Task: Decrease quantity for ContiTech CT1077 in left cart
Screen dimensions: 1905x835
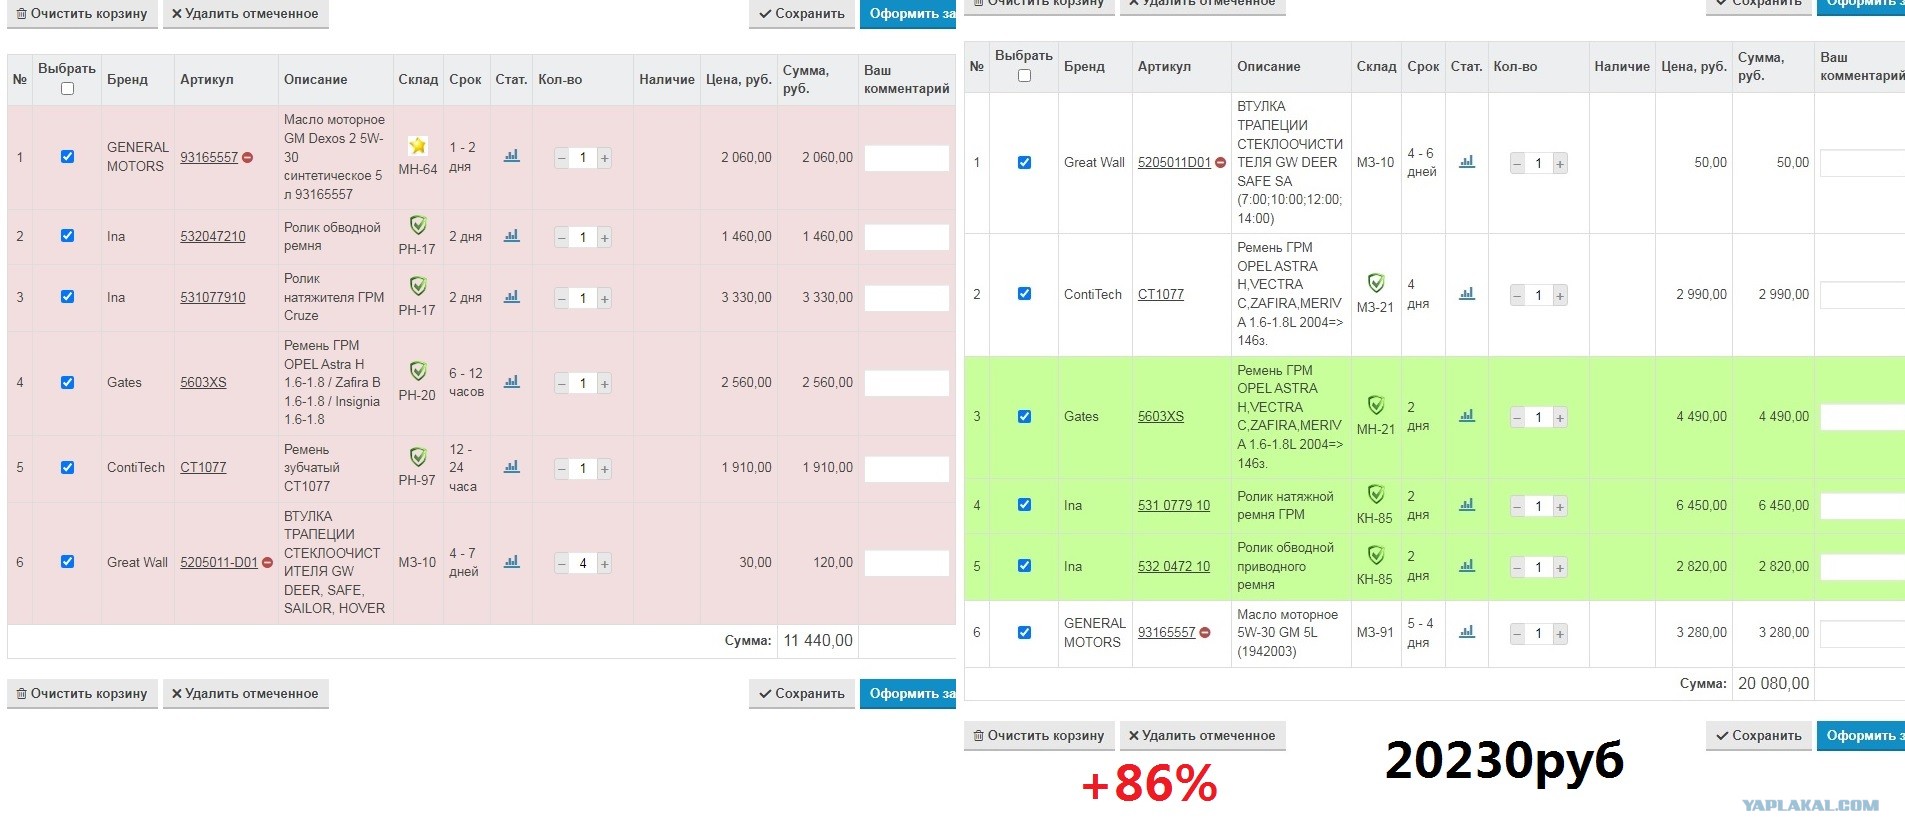Action: (562, 469)
